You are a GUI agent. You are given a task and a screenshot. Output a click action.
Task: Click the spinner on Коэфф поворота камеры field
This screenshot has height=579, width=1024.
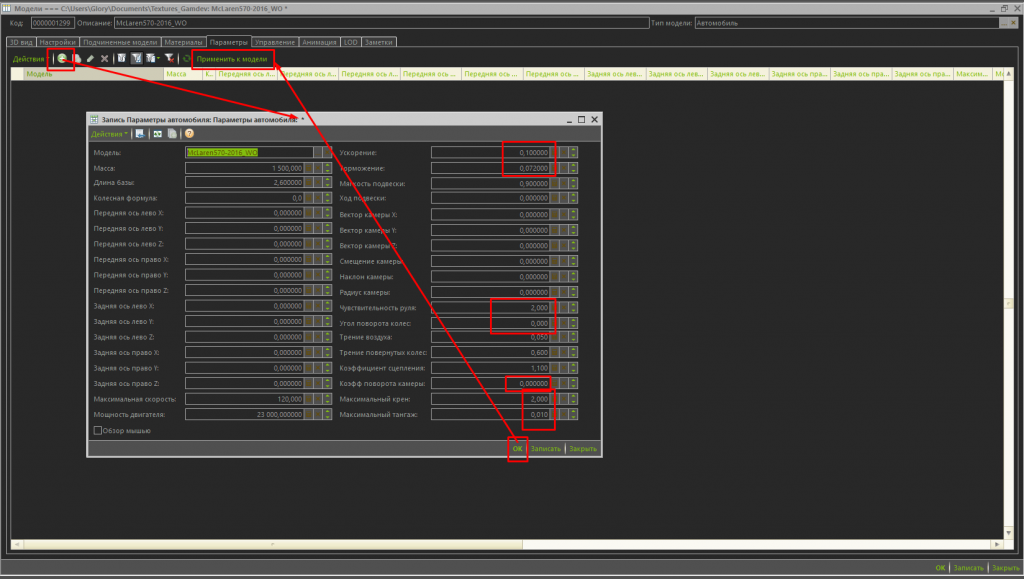click(x=573, y=384)
